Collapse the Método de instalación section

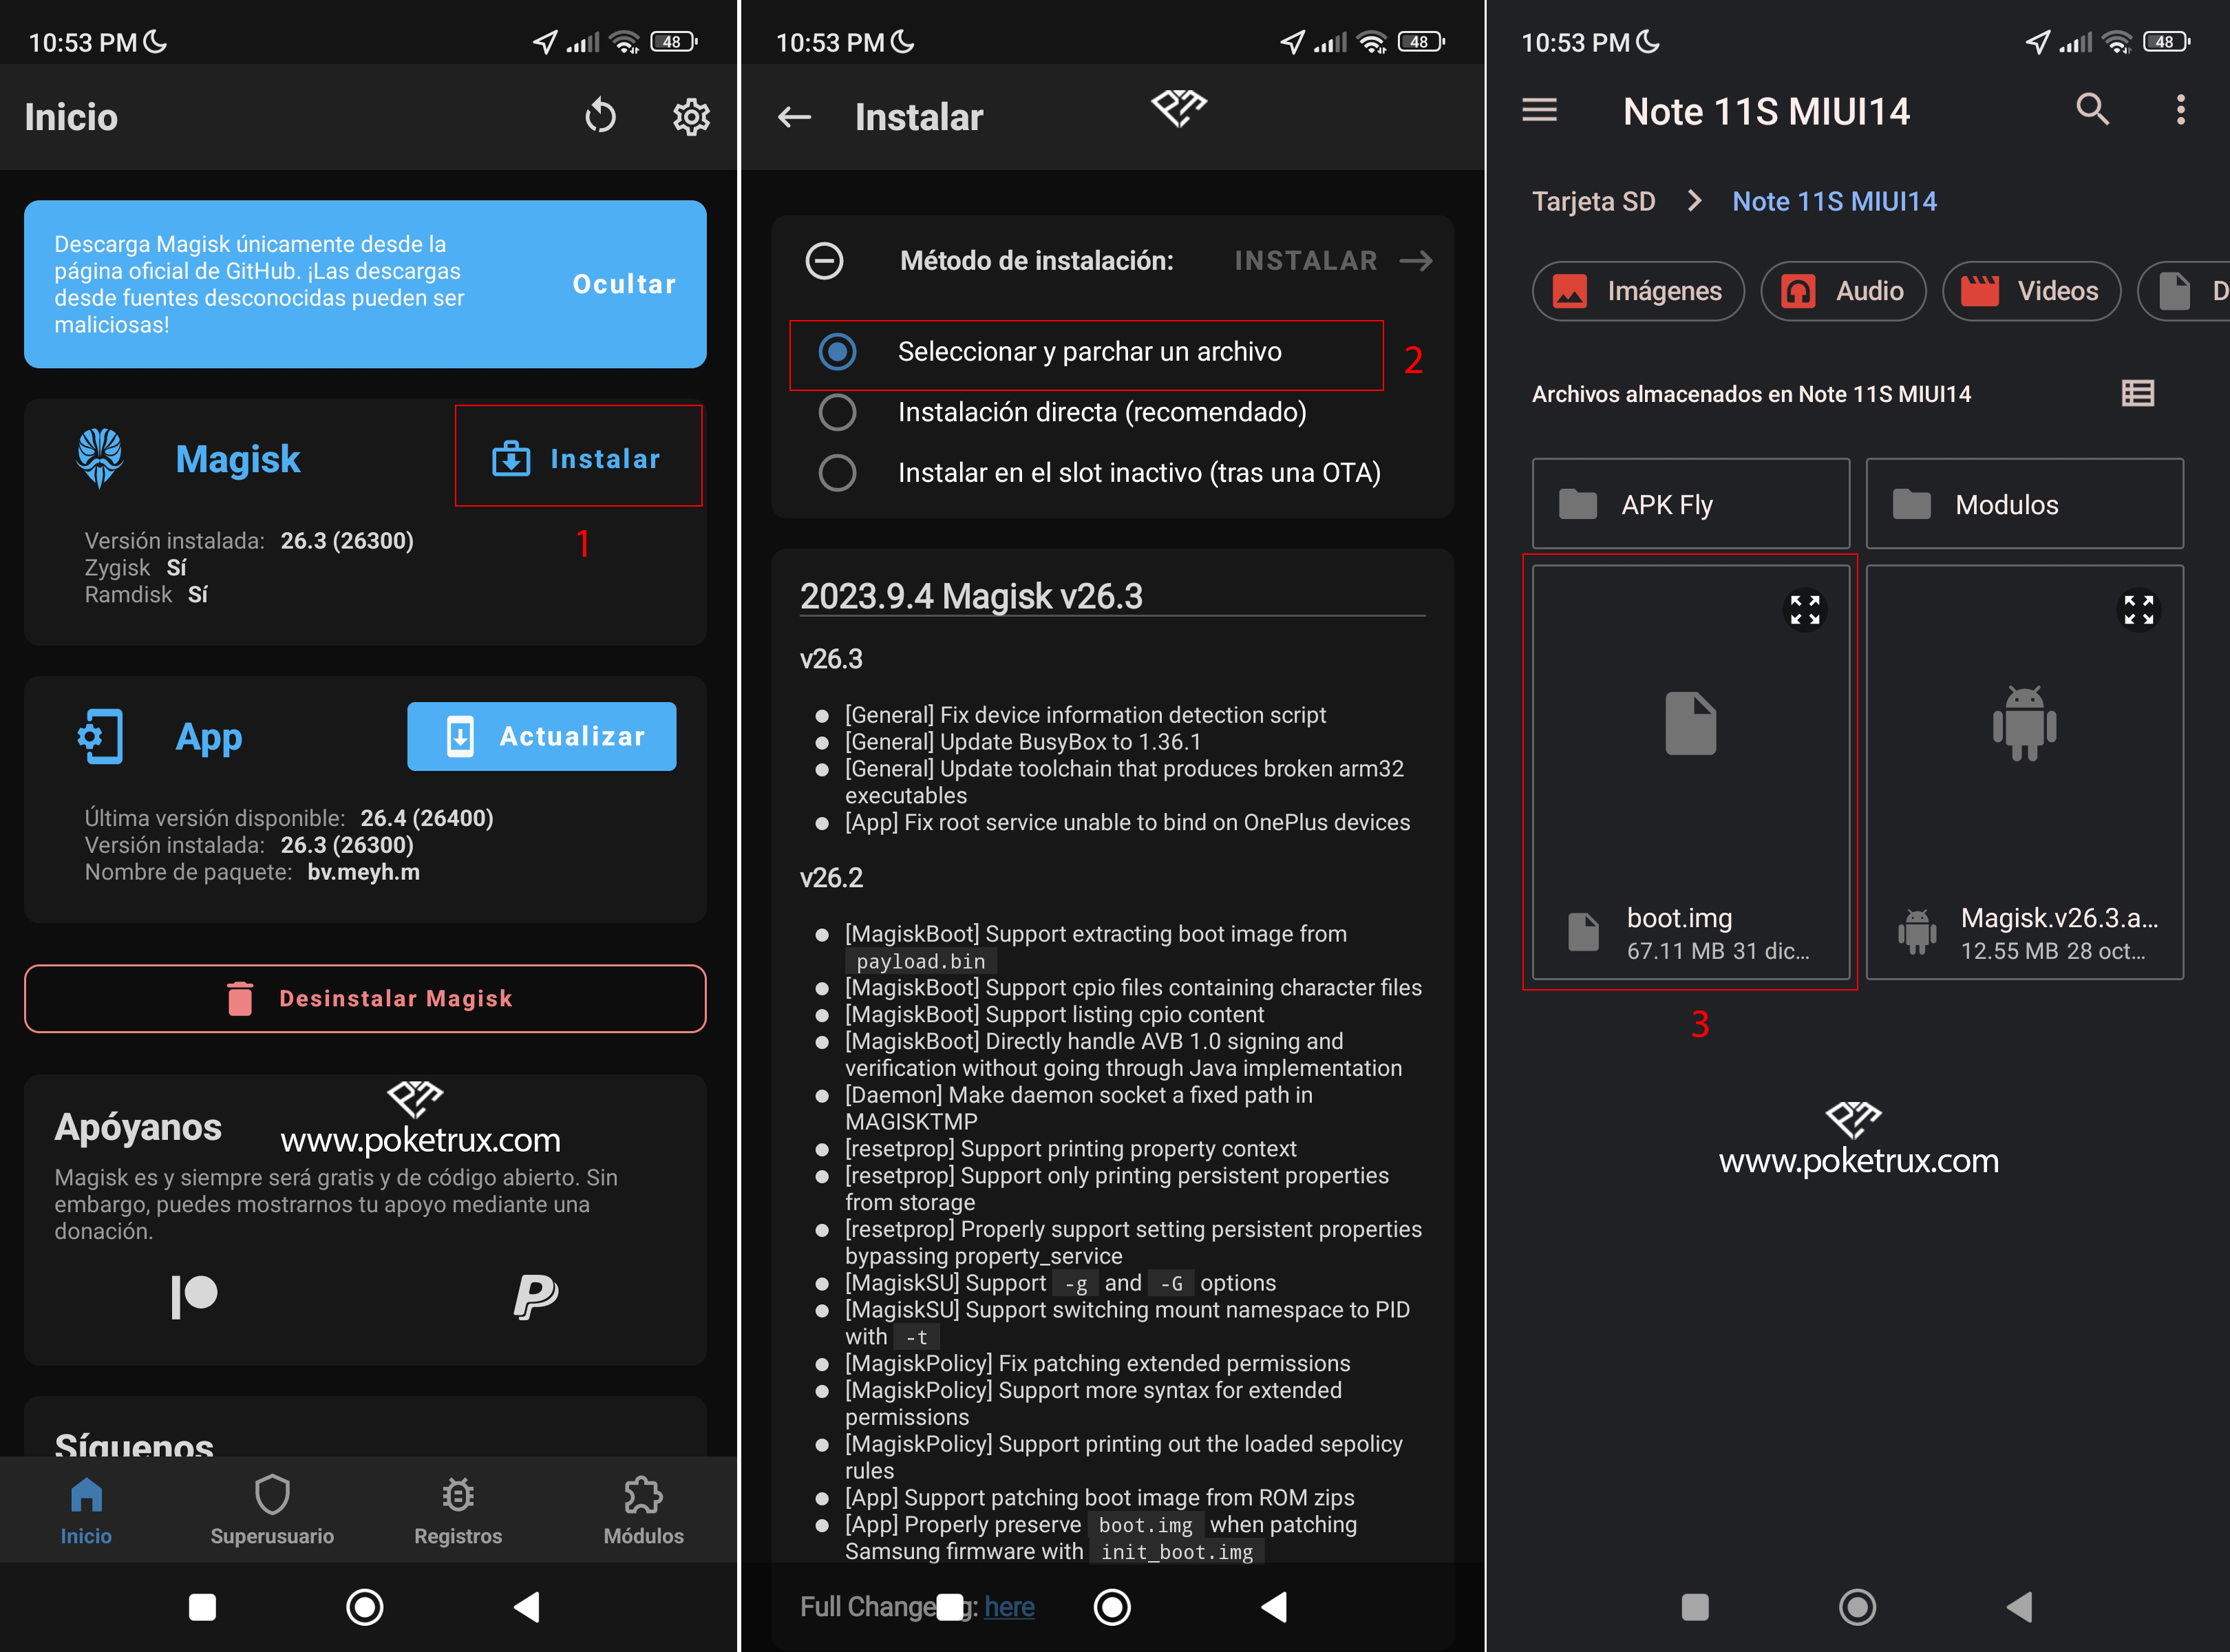(824, 261)
